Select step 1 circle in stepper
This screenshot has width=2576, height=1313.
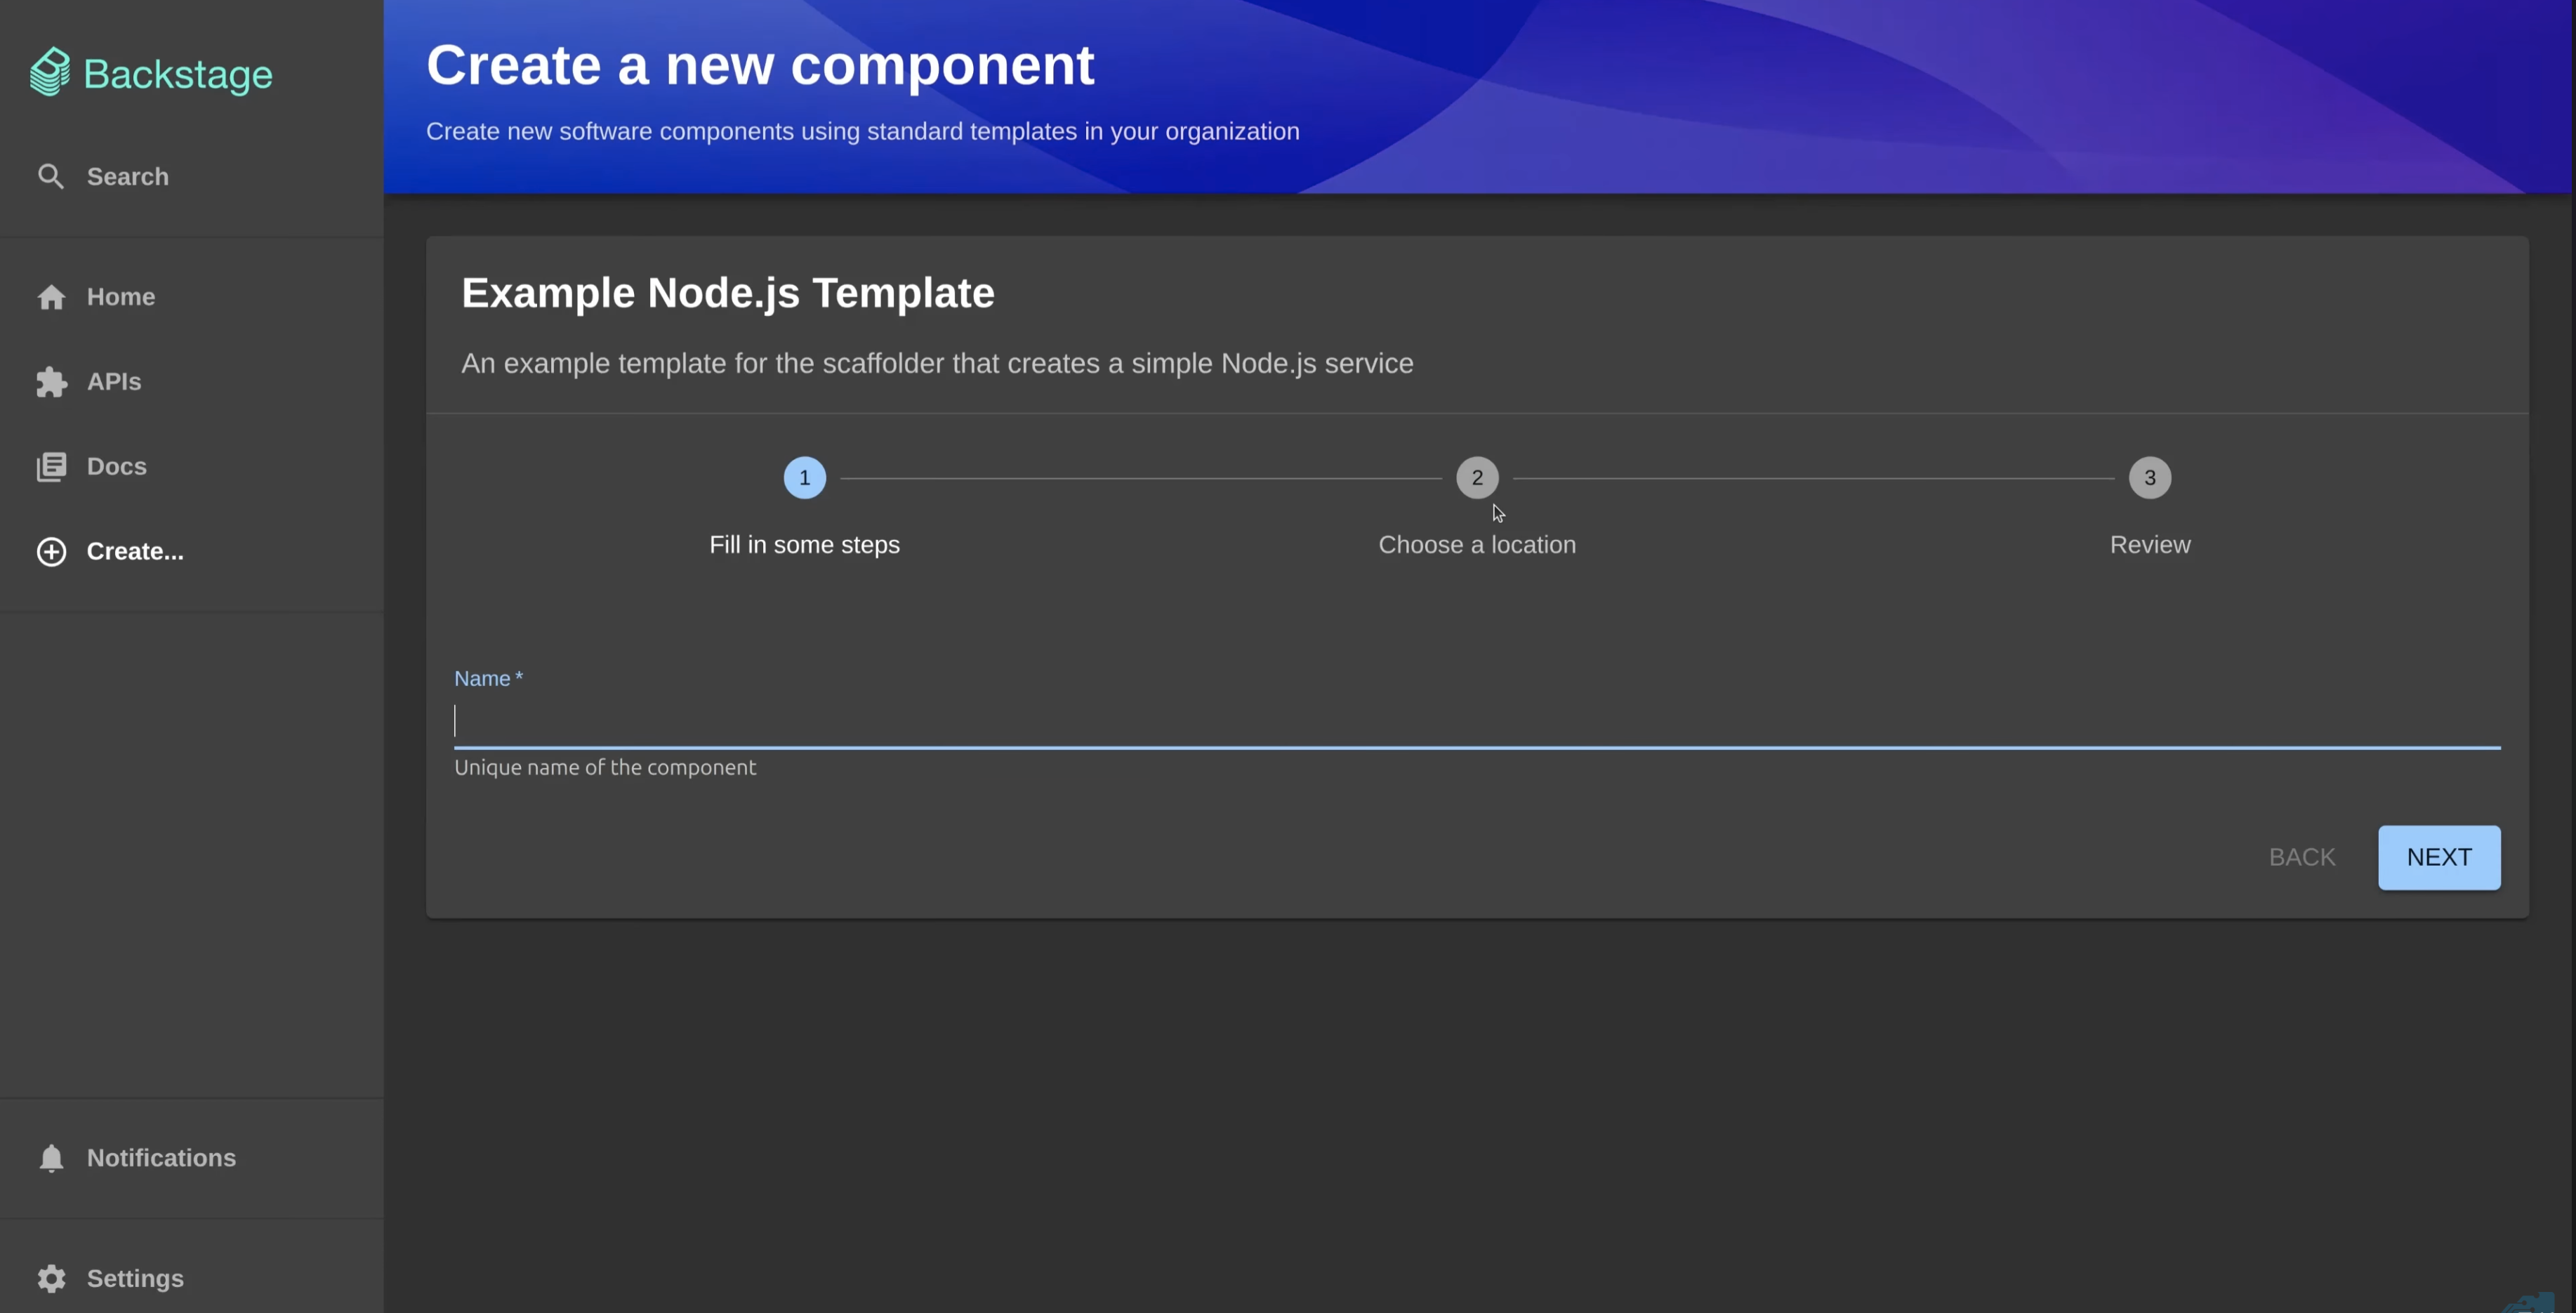click(x=804, y=478)
